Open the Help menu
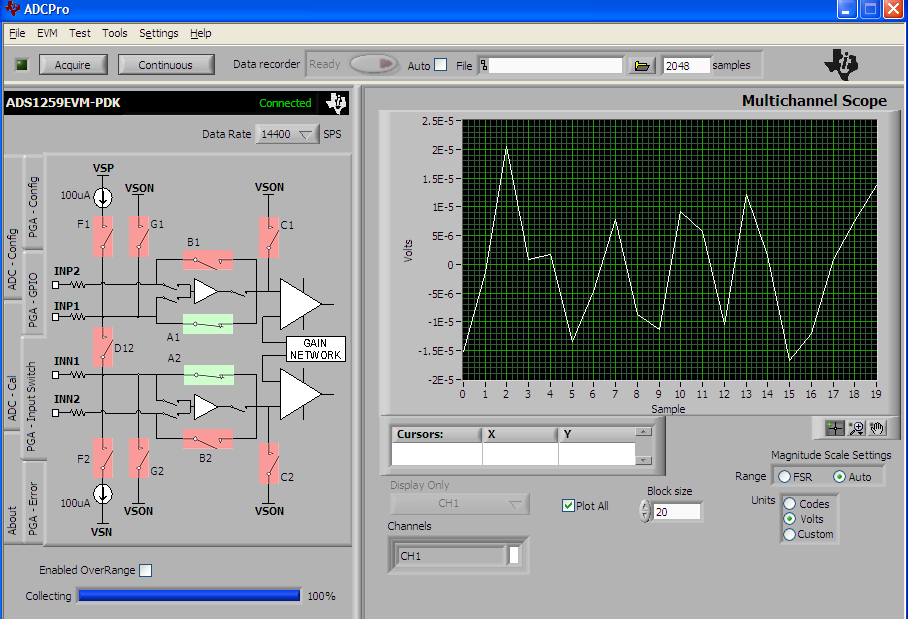 point(201,34)
